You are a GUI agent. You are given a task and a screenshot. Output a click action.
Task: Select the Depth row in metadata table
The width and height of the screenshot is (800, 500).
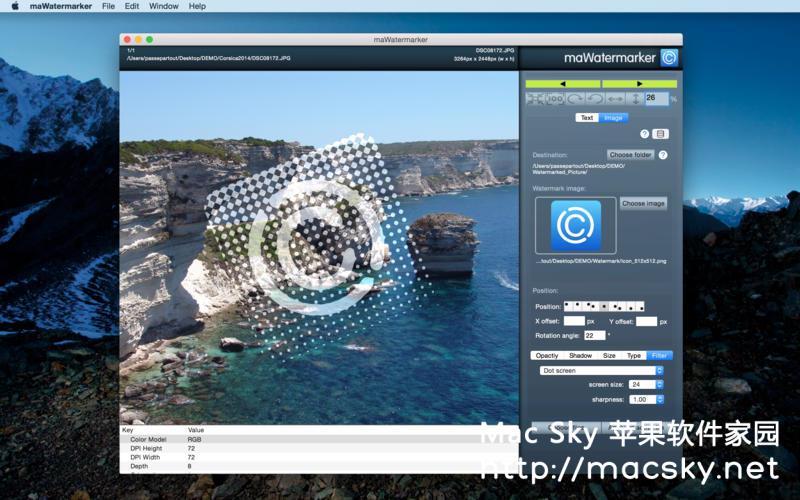[319, 466]
